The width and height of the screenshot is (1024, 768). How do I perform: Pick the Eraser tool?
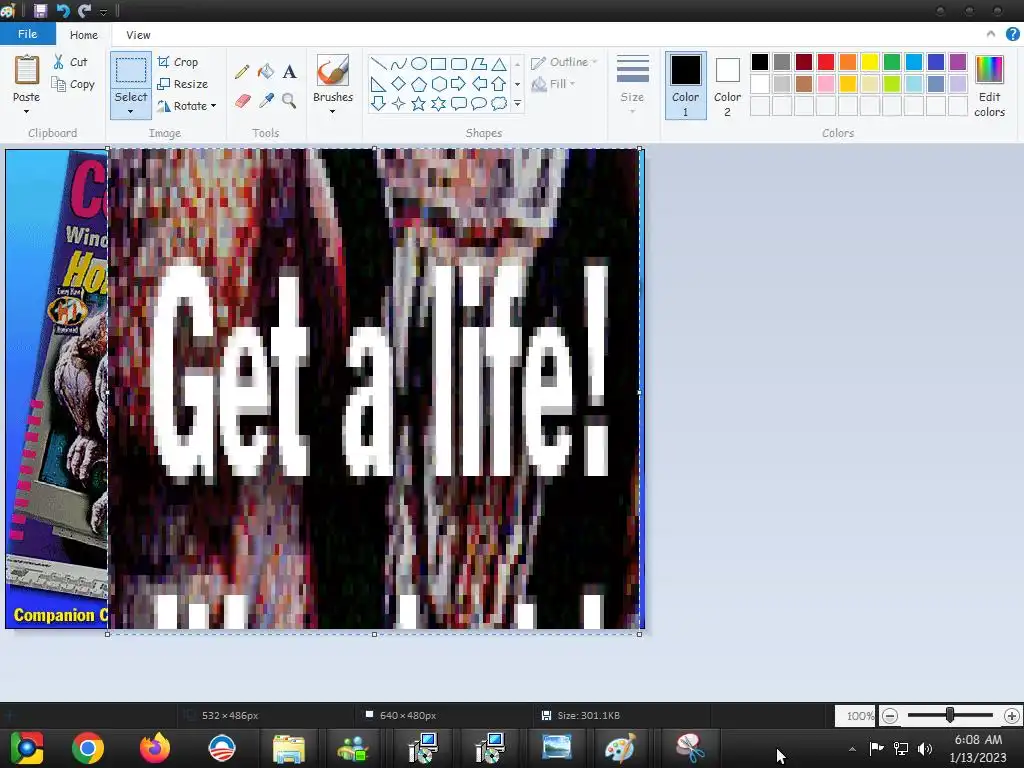pyautogui.click(x=242, y=101)
